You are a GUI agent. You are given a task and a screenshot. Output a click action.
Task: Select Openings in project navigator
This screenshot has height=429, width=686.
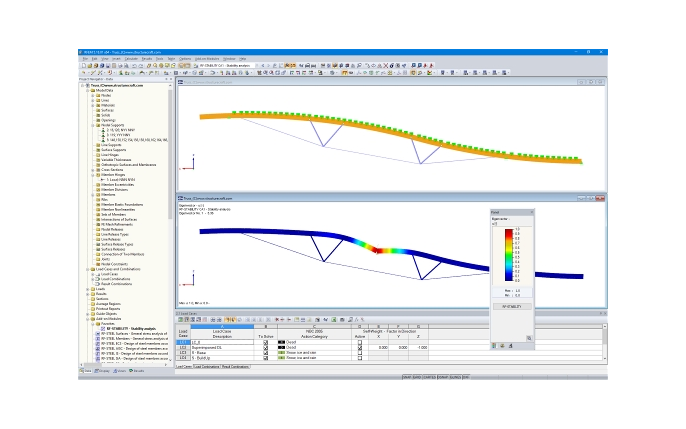pyautogui.click(x=108, y=120)
